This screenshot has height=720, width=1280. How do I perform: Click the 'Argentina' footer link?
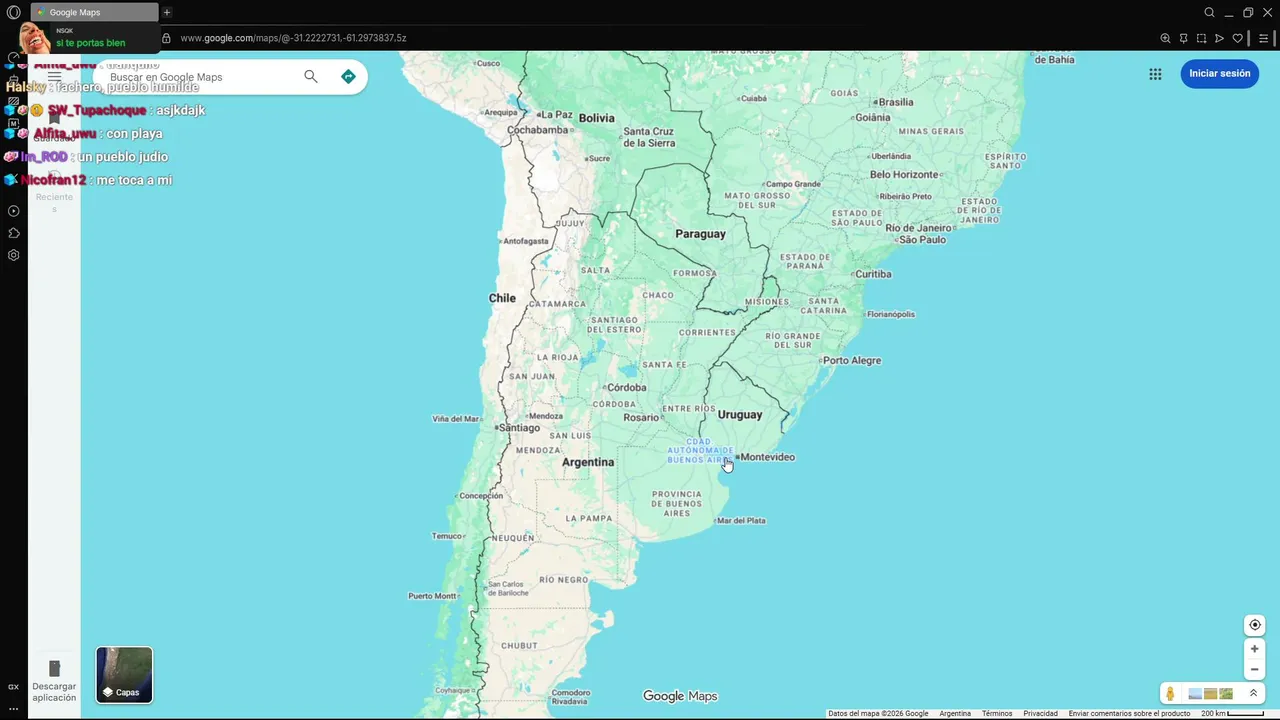point(955,713)
